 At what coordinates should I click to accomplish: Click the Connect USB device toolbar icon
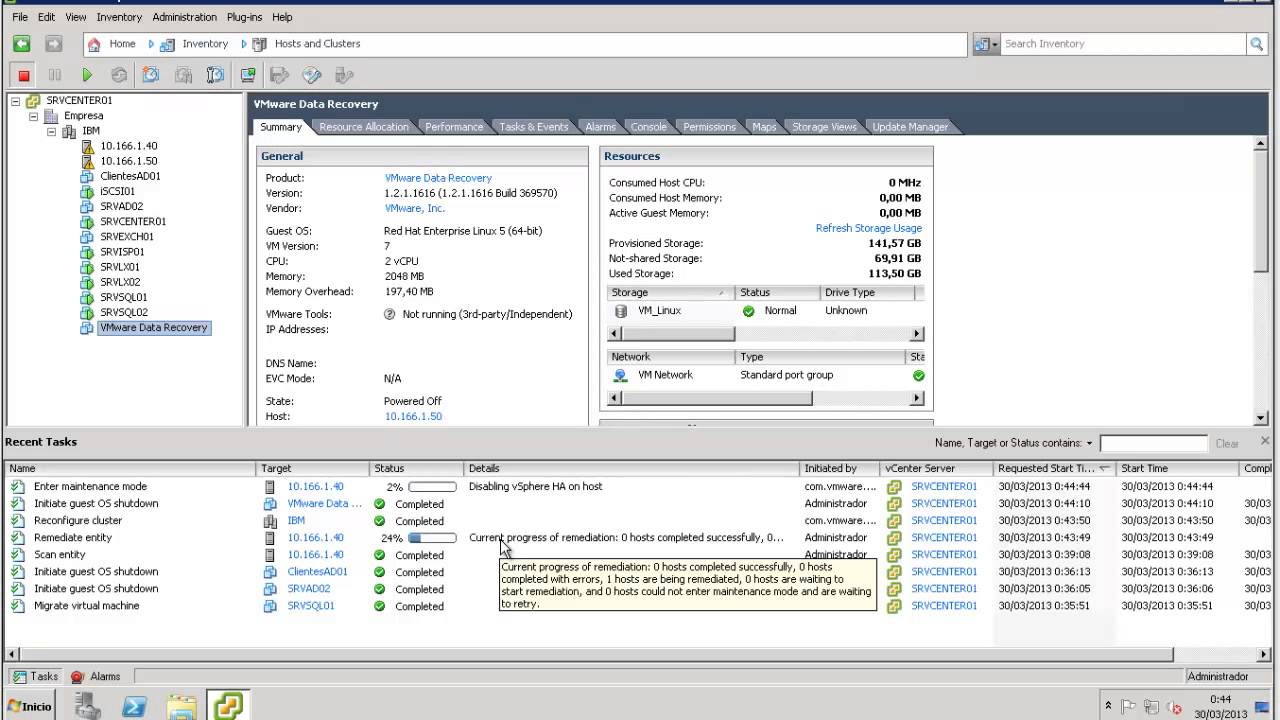pos(344,75)
